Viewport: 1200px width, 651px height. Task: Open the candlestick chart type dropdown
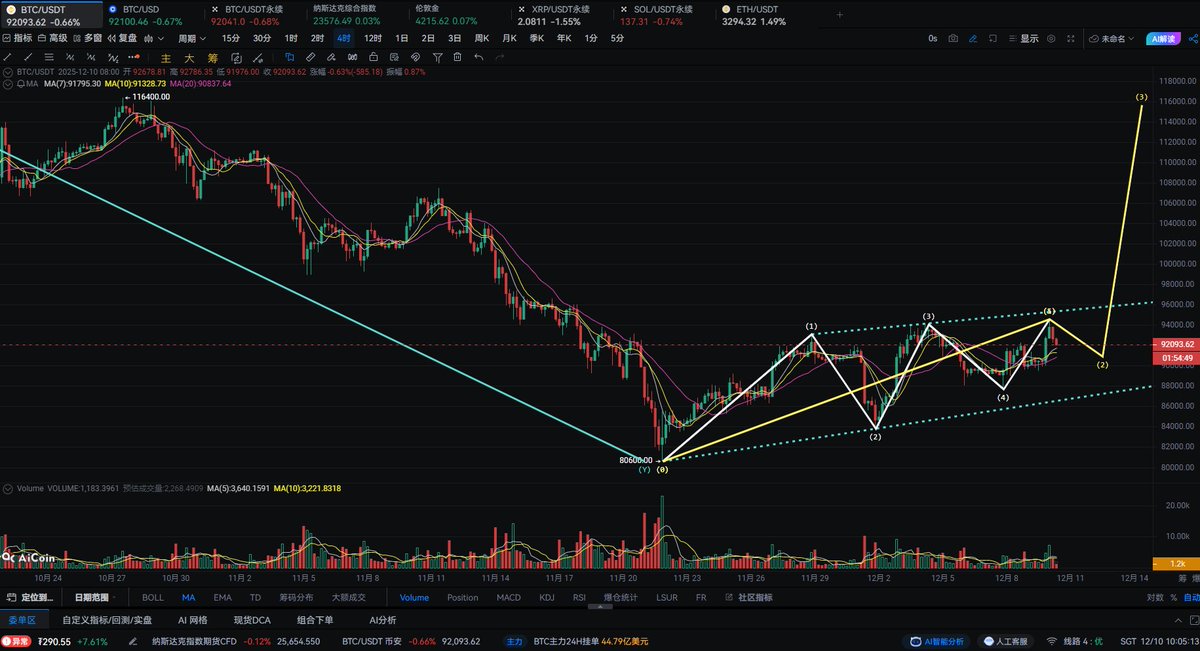point(153,38)
